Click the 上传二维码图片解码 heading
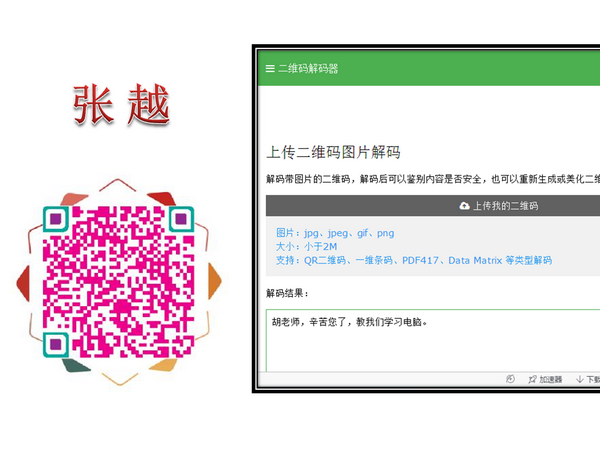 pos(333,152)
